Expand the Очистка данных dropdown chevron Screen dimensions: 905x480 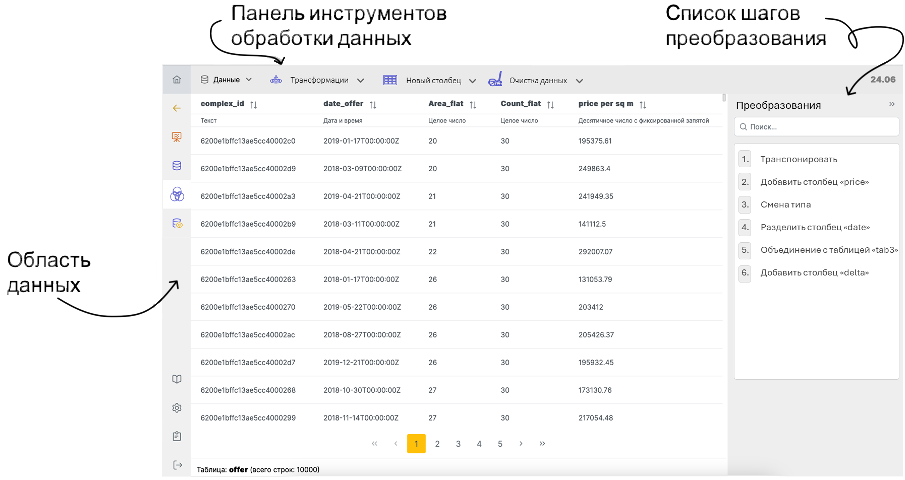[579, 81]
